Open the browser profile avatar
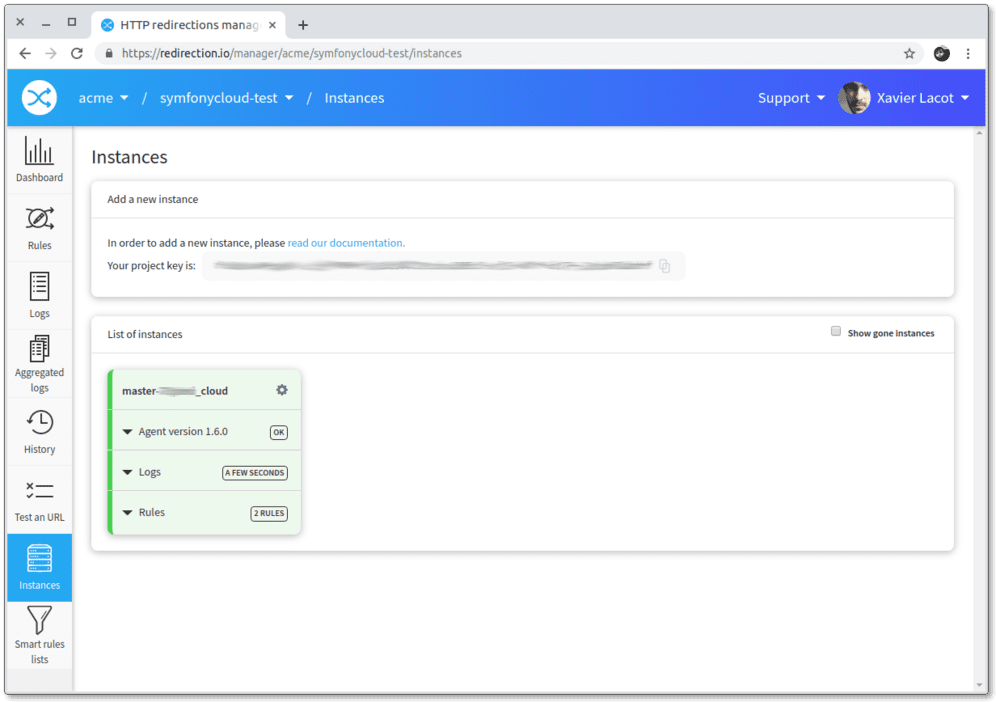 [941, 53]
